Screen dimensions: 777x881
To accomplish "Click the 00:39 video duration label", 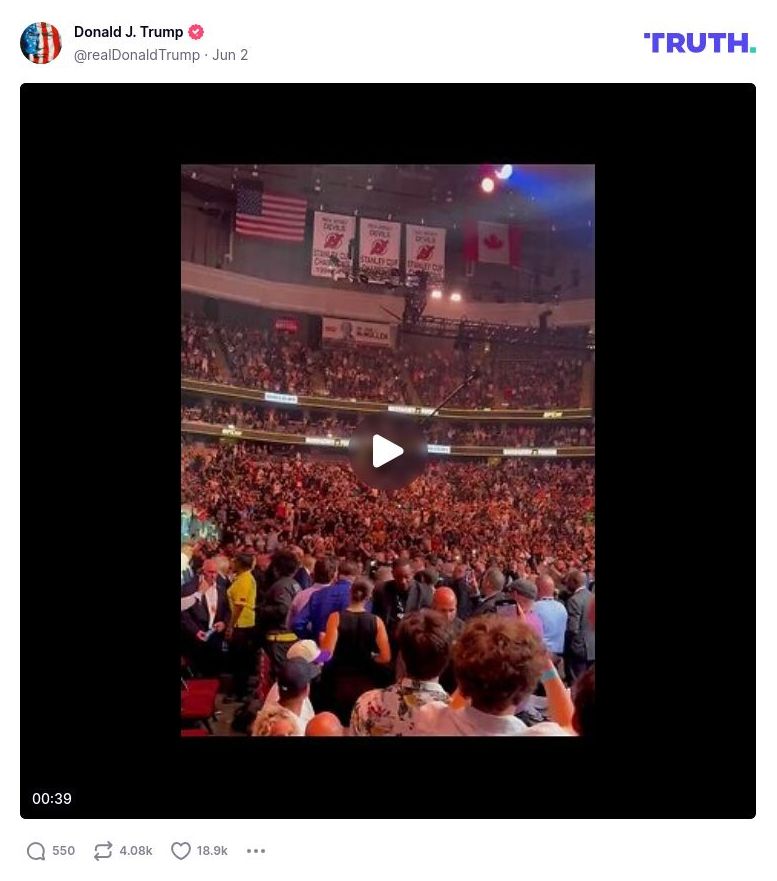I will coord(52,798).
